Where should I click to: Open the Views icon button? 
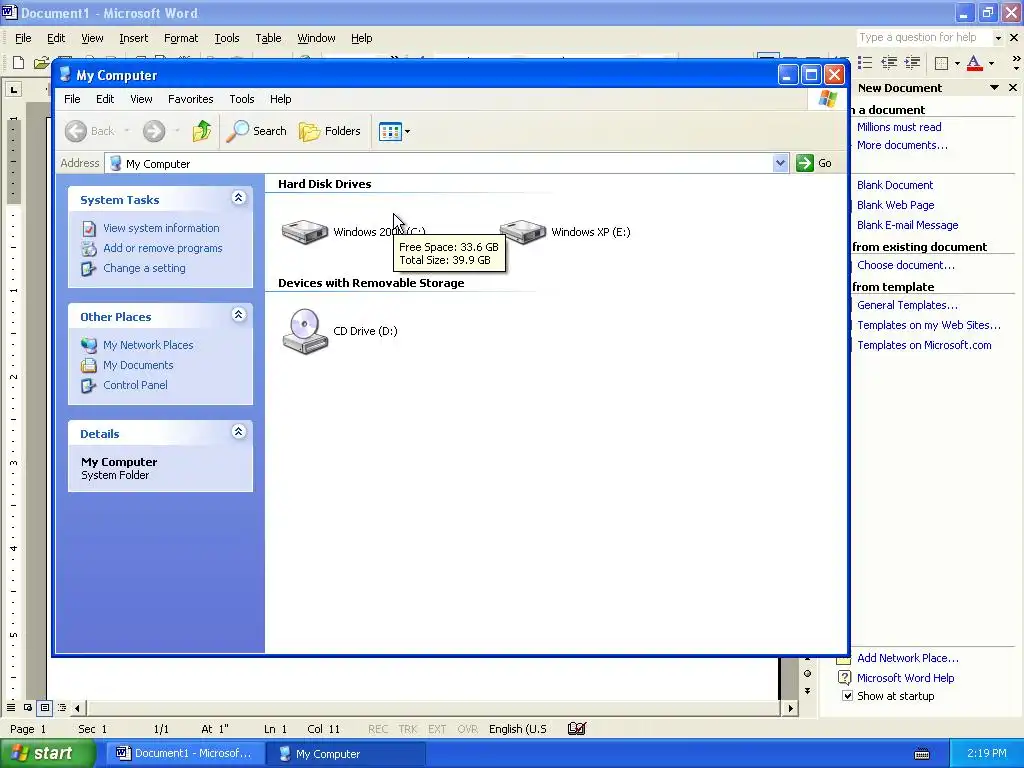(390, 131)
